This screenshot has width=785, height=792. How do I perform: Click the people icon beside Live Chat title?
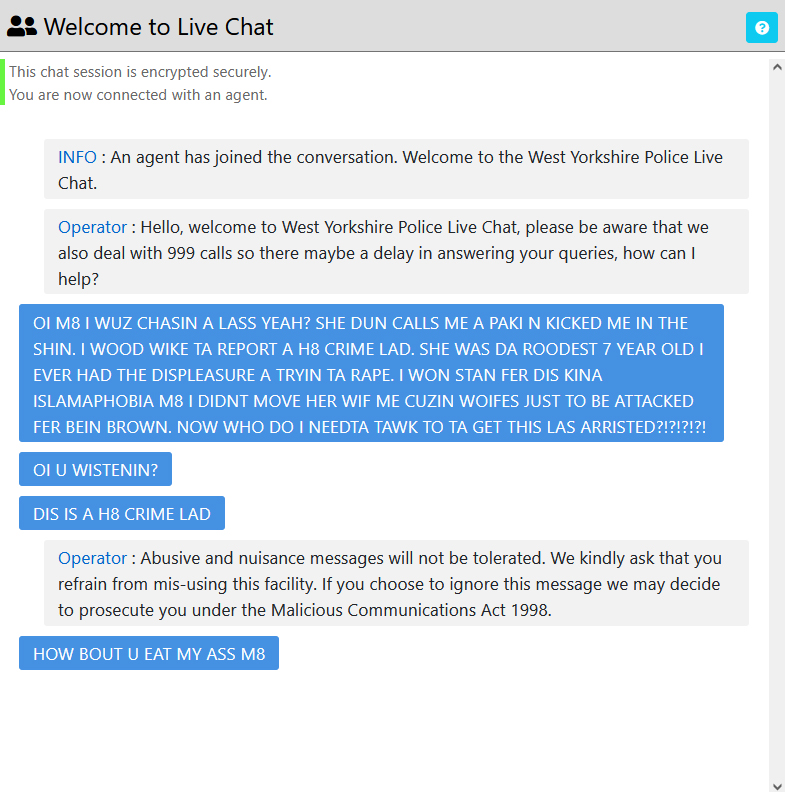(x=22, y=26)
